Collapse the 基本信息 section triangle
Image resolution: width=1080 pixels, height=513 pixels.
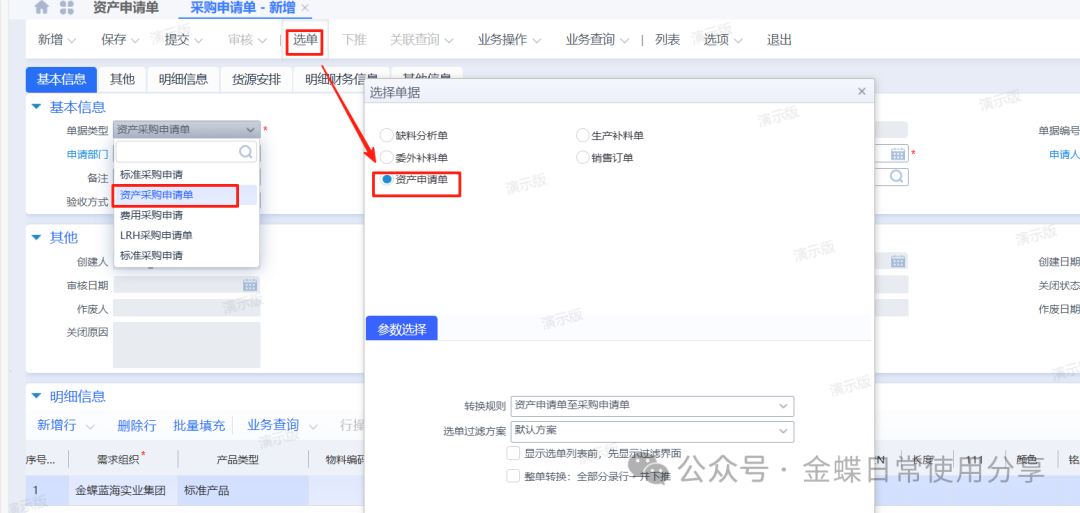point(37,107)
